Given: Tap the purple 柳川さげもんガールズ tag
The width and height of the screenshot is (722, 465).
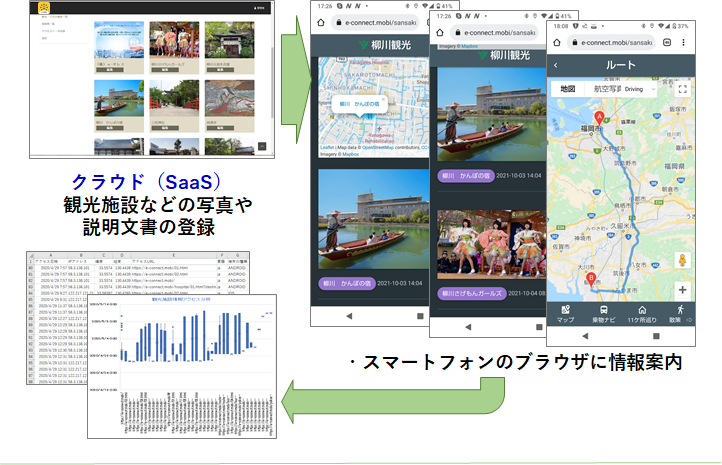Looking at the screenshot, I should pyautogui.click(x=472, y=293).
